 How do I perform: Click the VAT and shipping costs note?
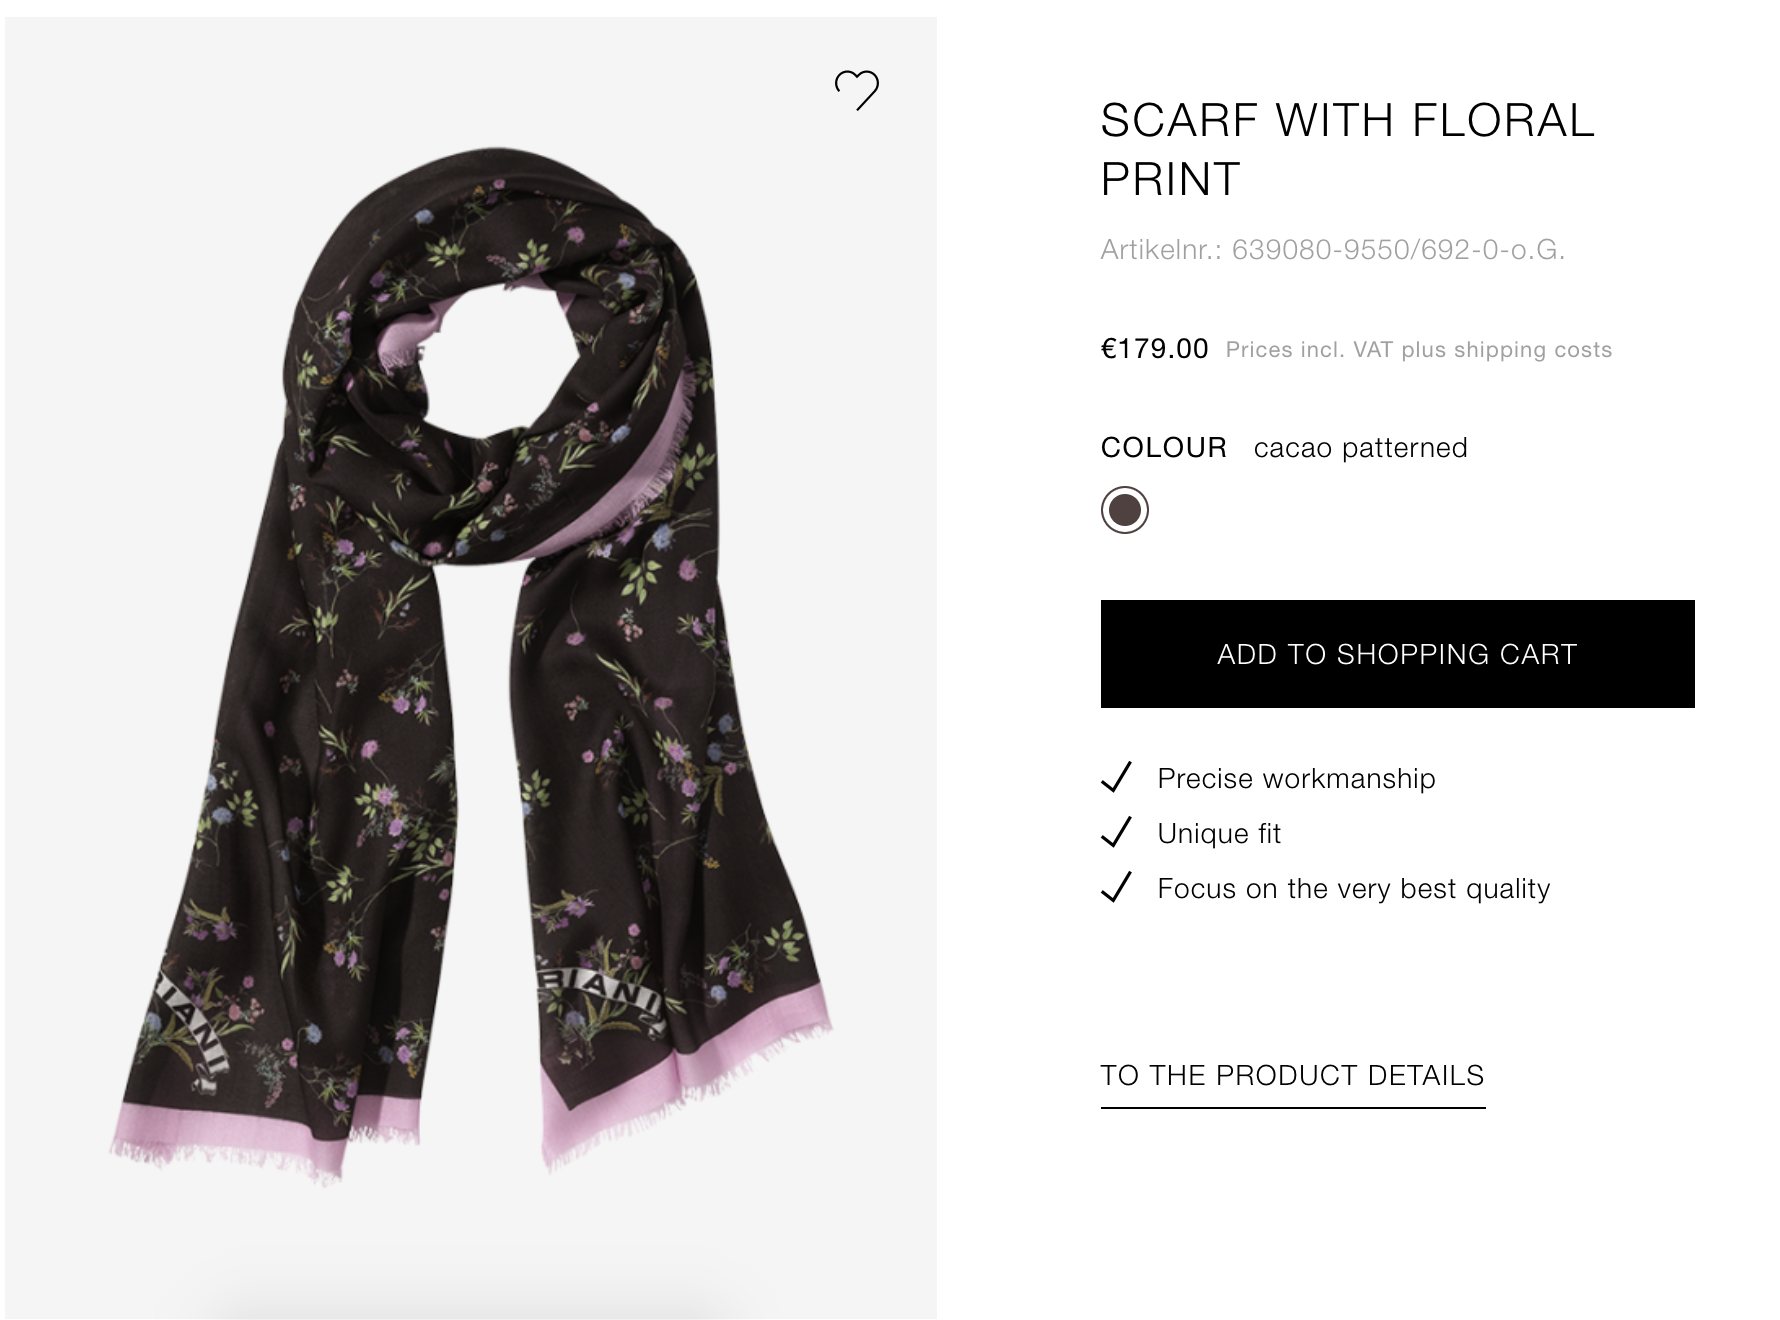tap(1418, 350)
